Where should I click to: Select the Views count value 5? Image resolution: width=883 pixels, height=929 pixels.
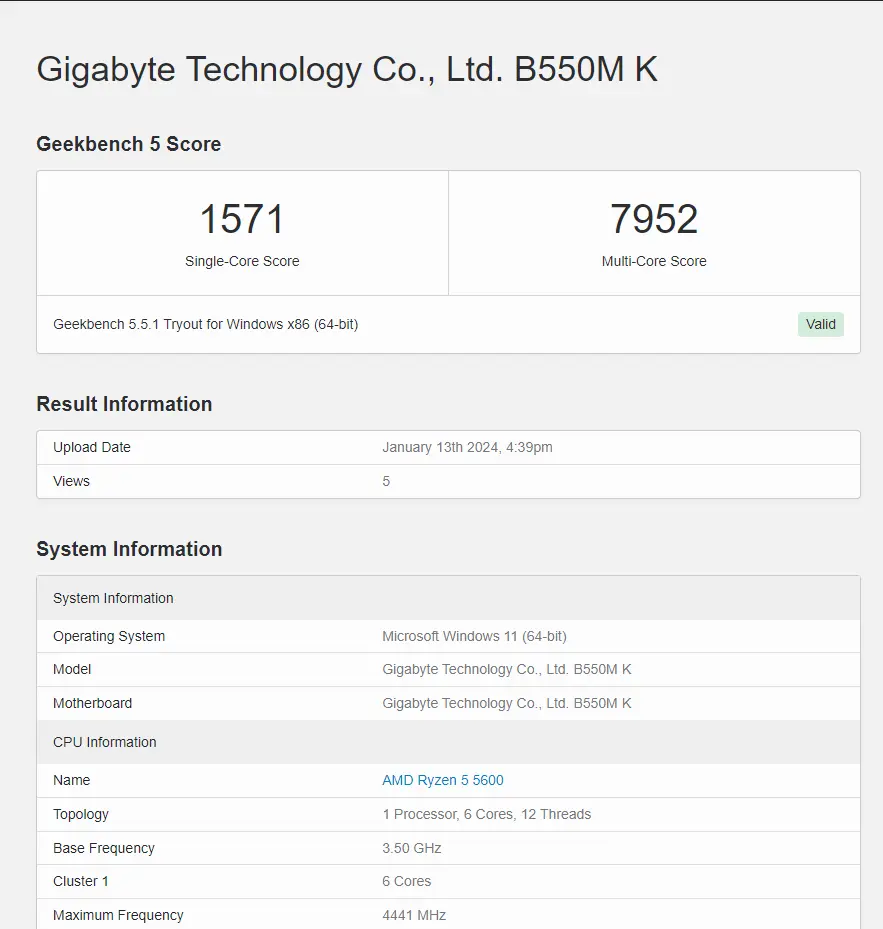point(386,481)
